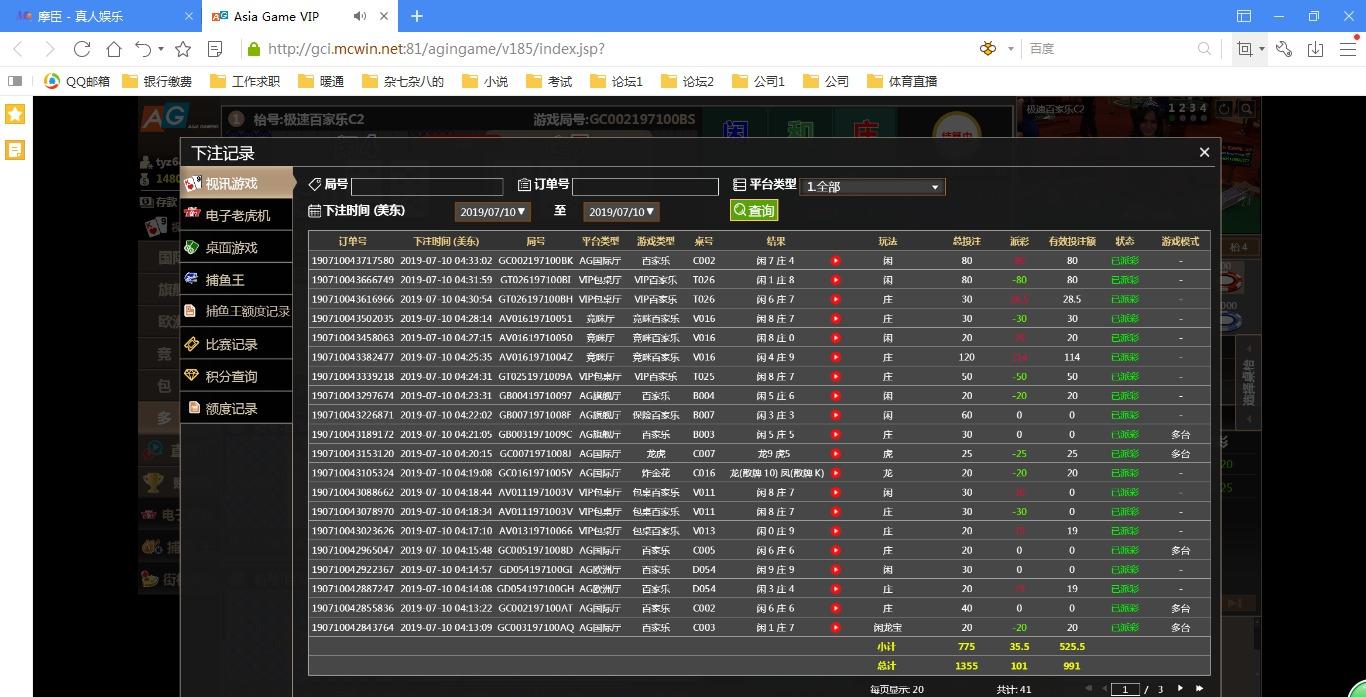Open the start date picker 2019/07/10
This screenshot has width=1366, height=697.
coord(492,211)
